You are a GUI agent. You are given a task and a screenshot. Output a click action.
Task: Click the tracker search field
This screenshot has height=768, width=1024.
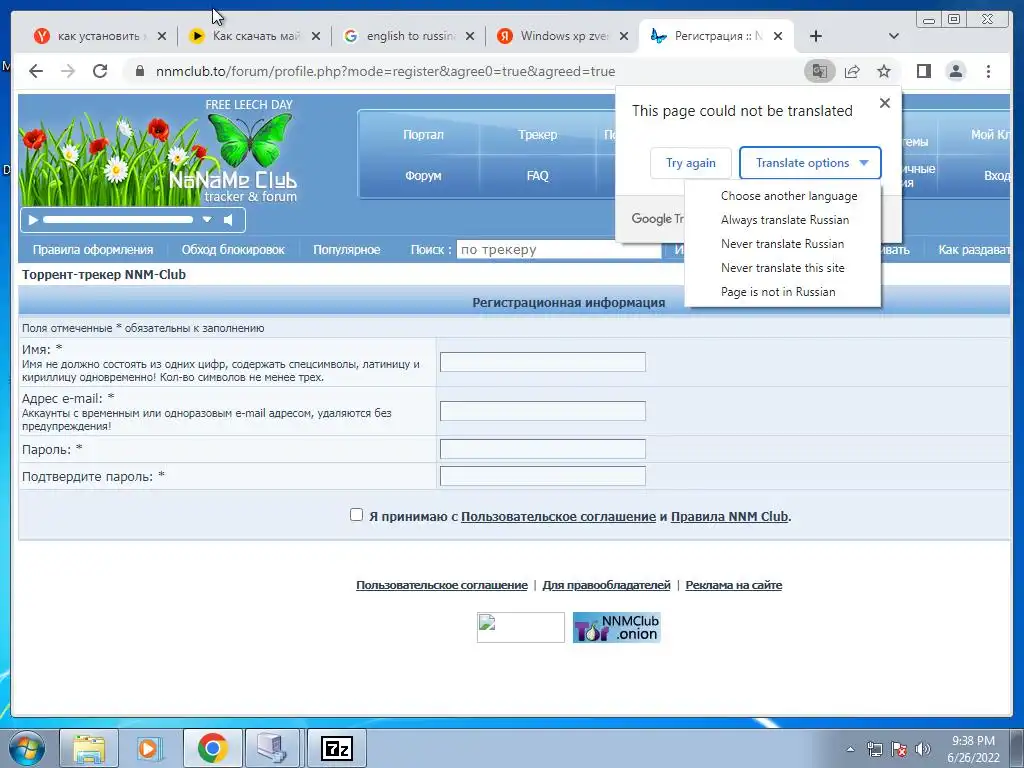[559, 249]
